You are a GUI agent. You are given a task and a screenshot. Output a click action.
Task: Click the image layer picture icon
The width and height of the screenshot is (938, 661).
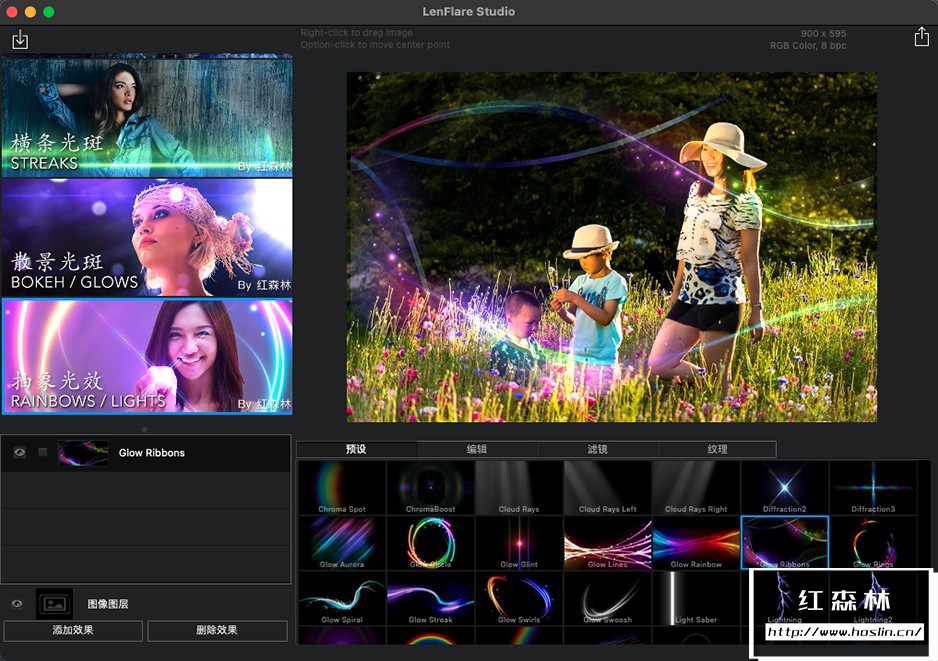point(54,604)
